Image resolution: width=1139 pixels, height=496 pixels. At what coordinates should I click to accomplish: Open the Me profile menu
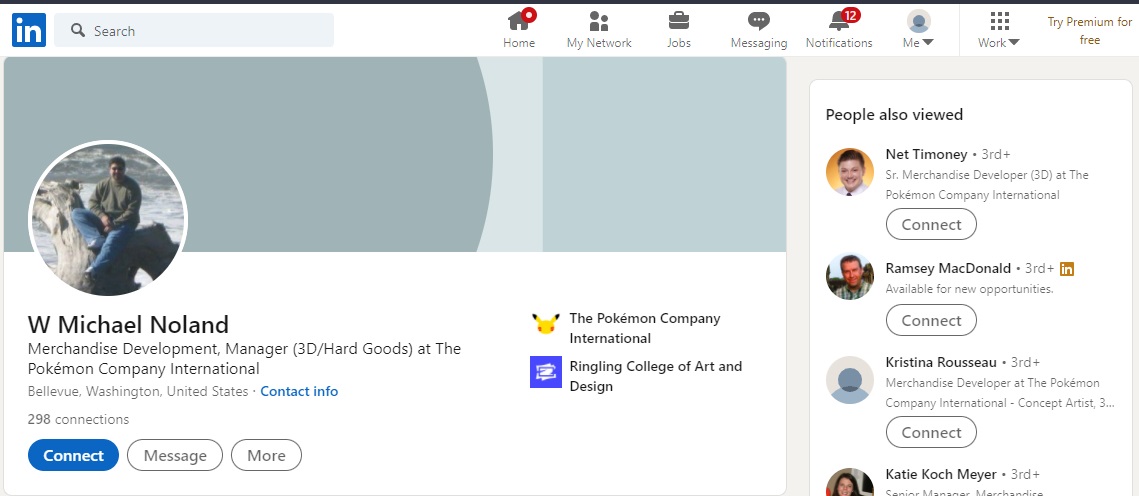(x=918, y=30)
